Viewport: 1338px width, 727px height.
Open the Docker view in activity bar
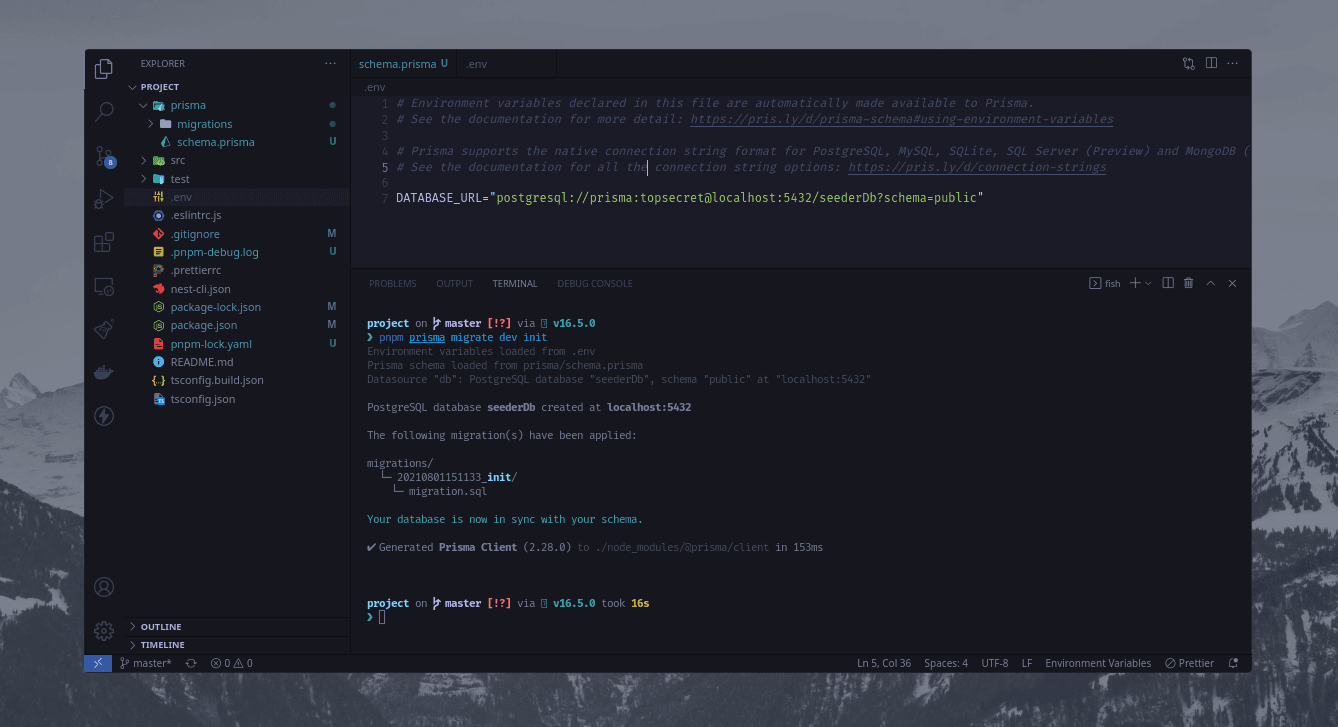tap(104, 372)
